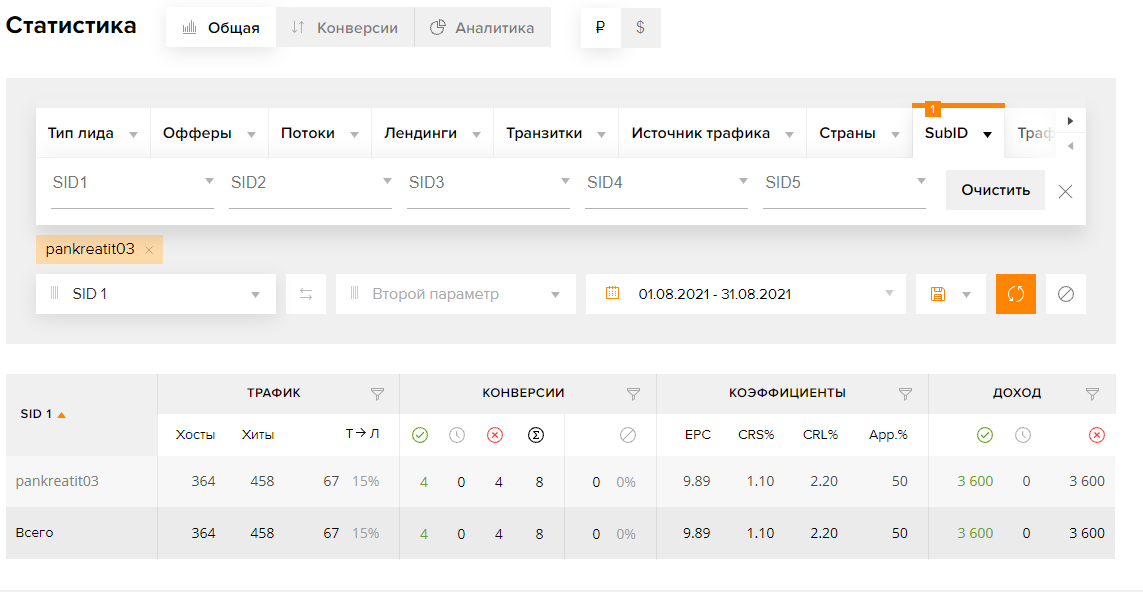Screen dimensions: 1143x592
Task: Click the reset filters circle-slash button
Action: pos(1065,294)
